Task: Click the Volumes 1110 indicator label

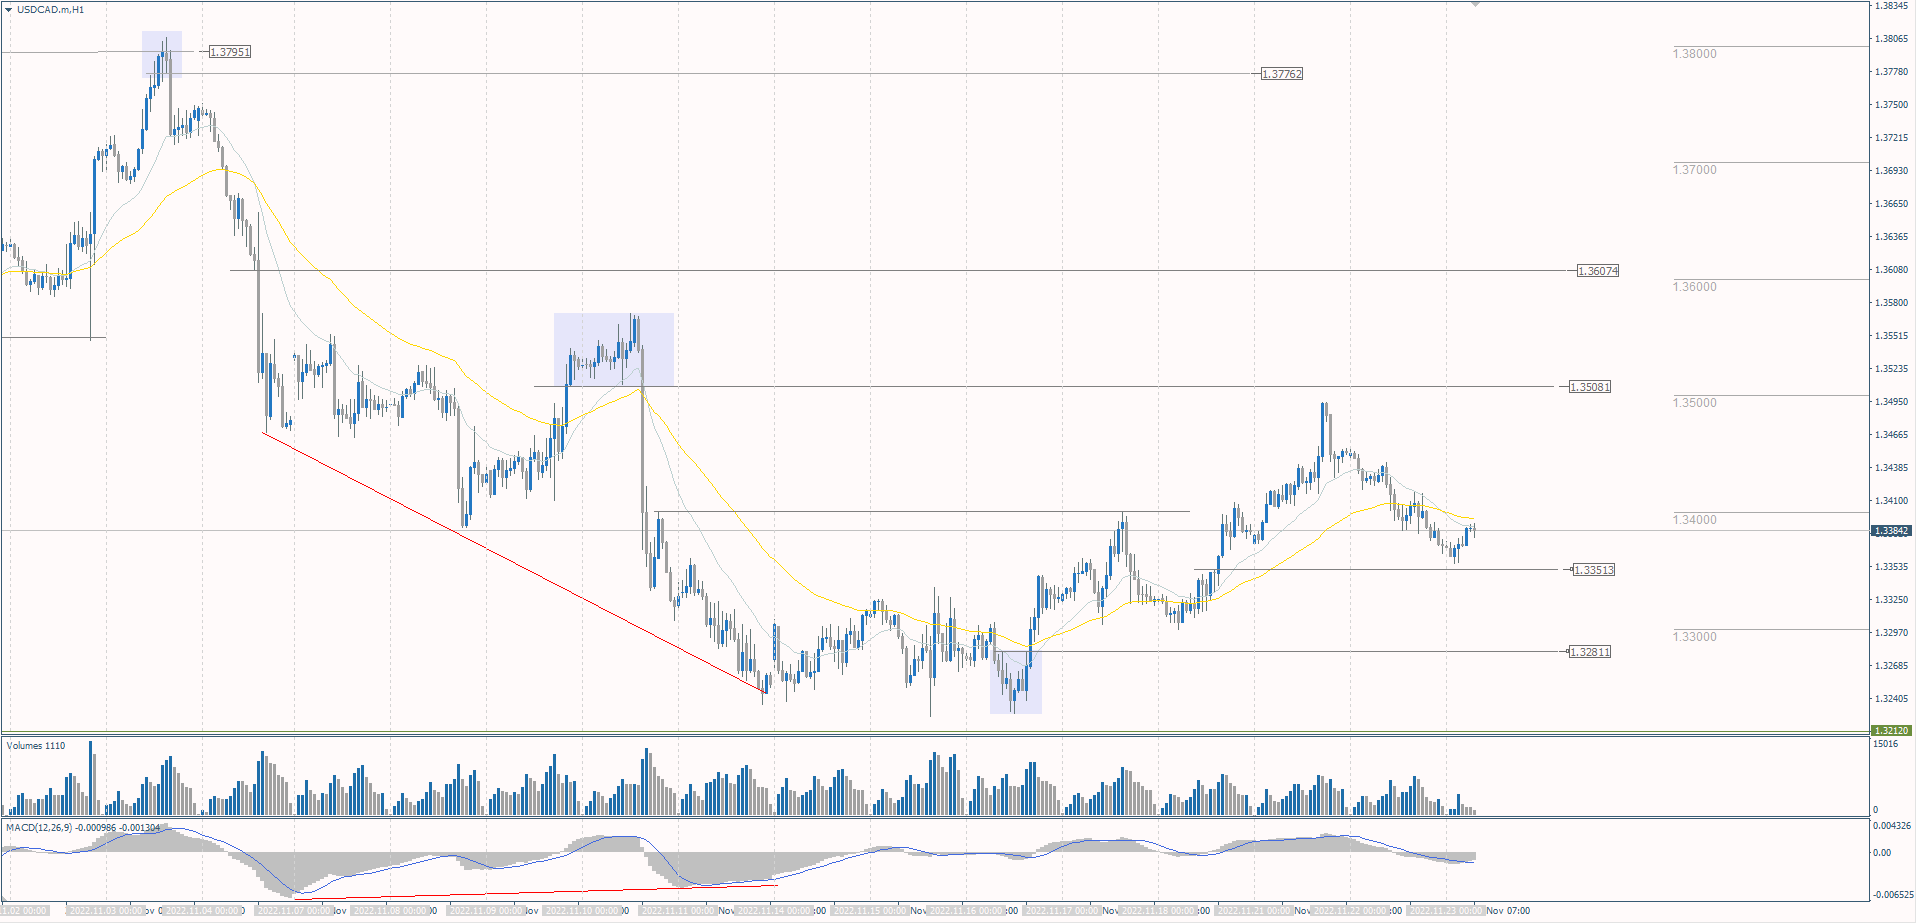Action: coord(36,746)
